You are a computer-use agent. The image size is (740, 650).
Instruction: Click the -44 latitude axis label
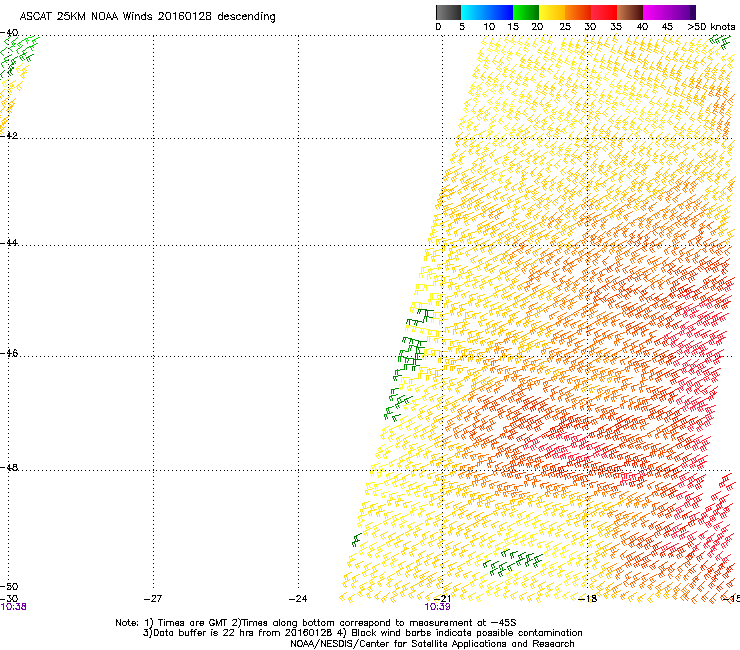click(9, 243)
